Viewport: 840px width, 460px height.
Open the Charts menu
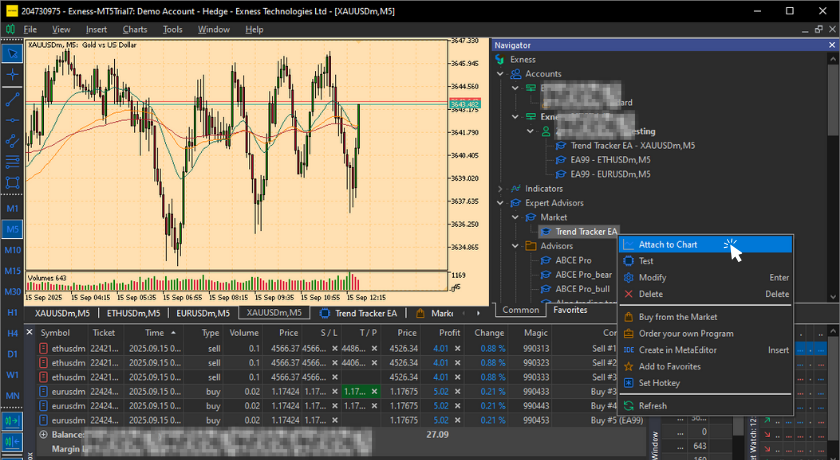point(135,29)
